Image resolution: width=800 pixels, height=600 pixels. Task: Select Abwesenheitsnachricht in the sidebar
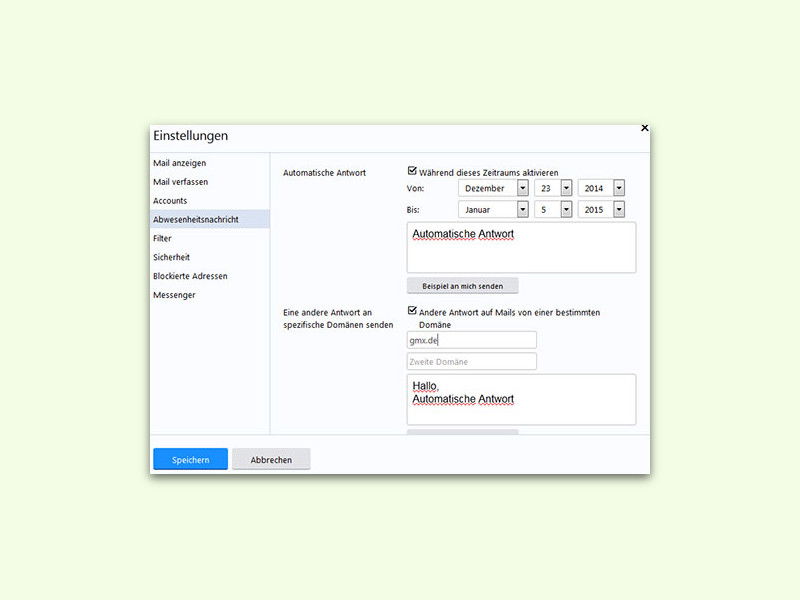210,219
